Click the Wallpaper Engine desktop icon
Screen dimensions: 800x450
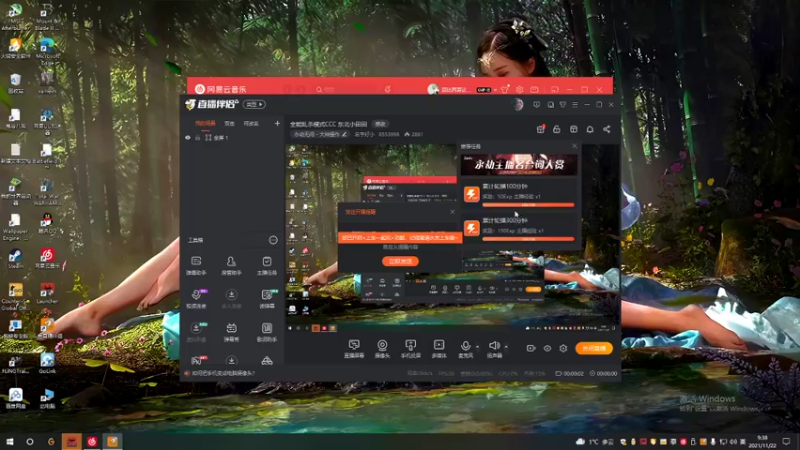click(15, 227)
